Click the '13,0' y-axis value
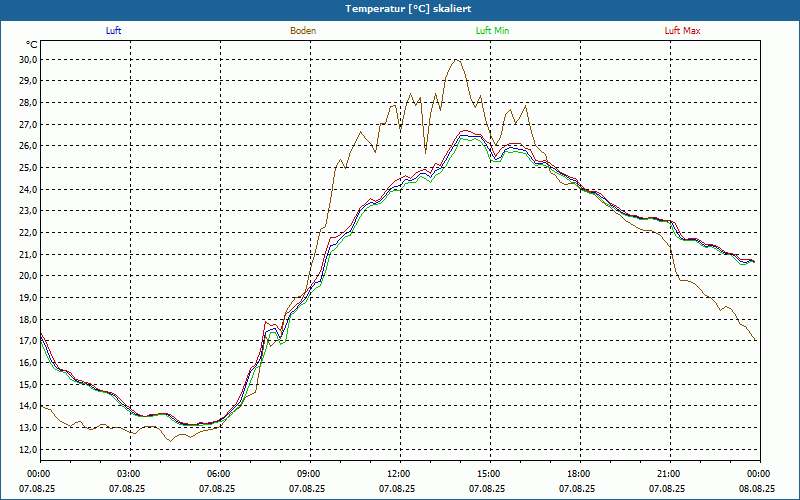800x500 pixels. [29, 428]
